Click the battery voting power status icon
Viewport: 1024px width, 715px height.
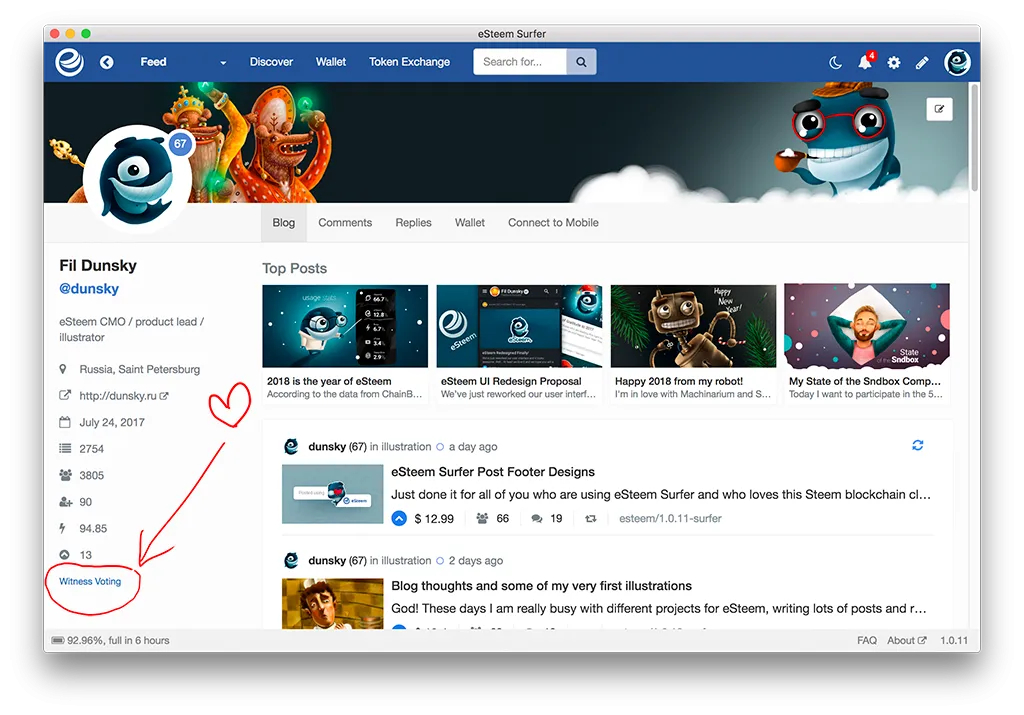58,641
